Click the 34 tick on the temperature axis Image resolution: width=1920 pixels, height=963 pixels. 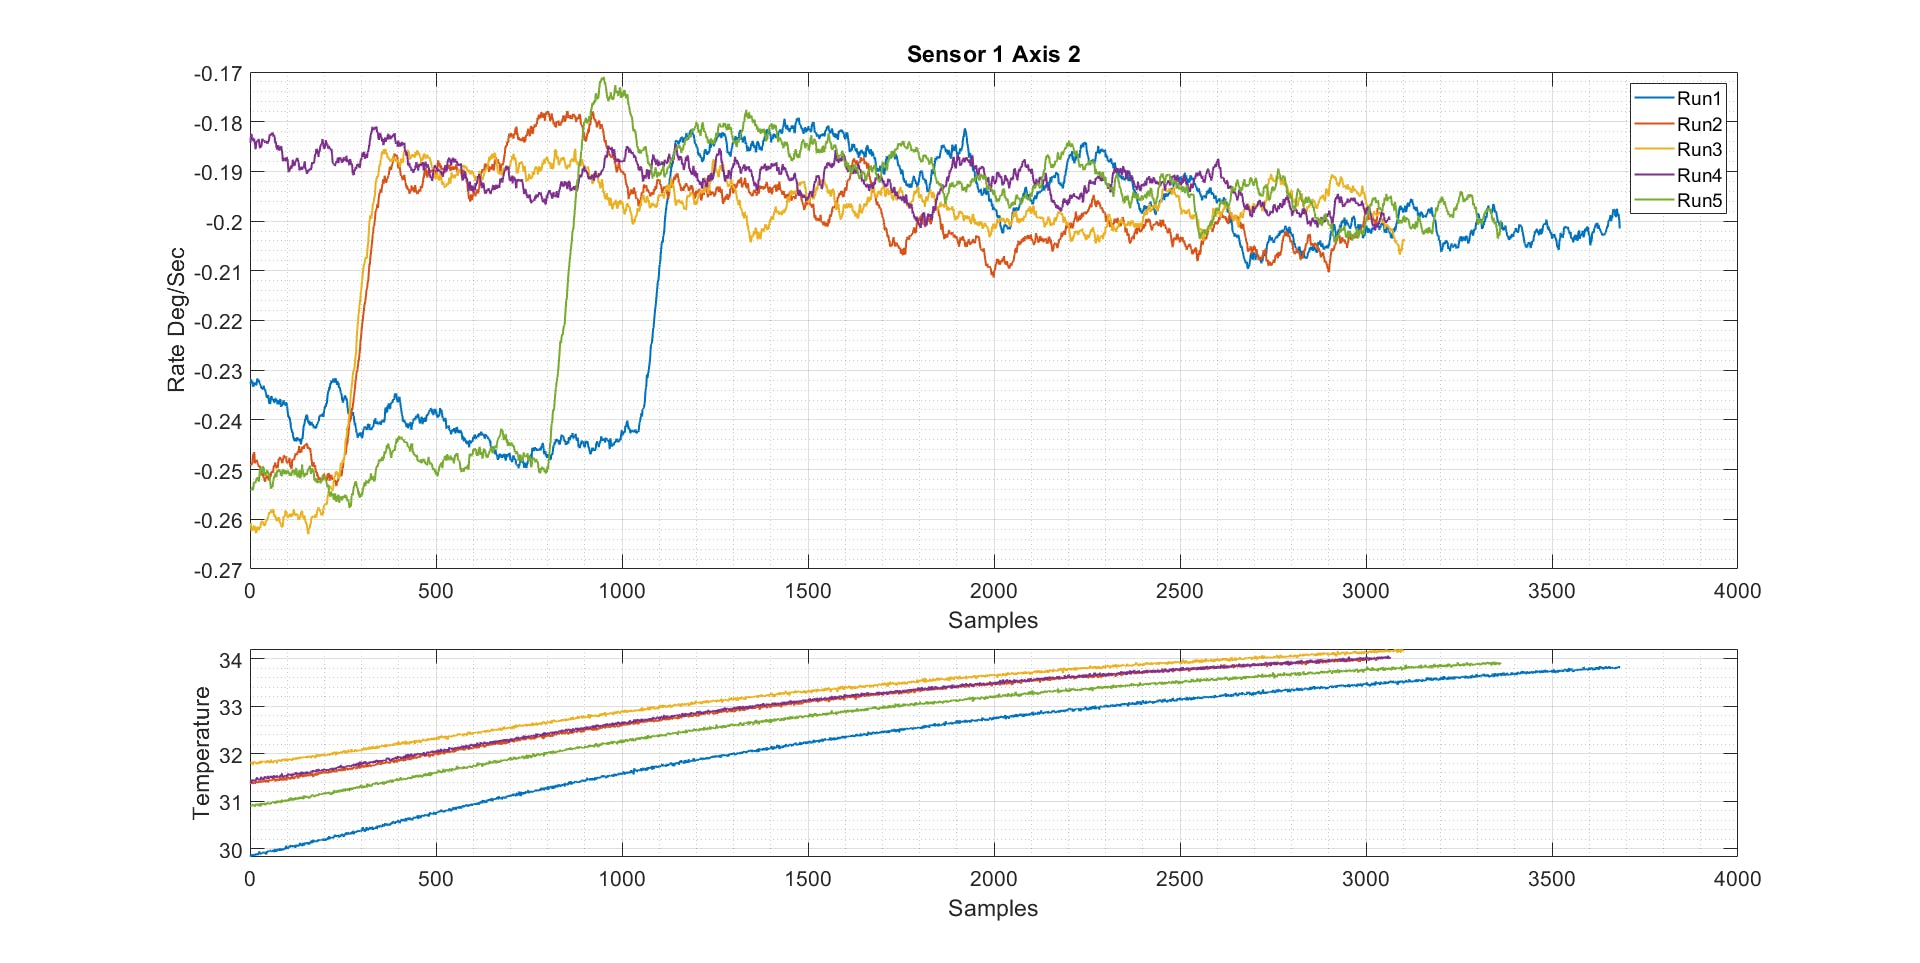231,660
